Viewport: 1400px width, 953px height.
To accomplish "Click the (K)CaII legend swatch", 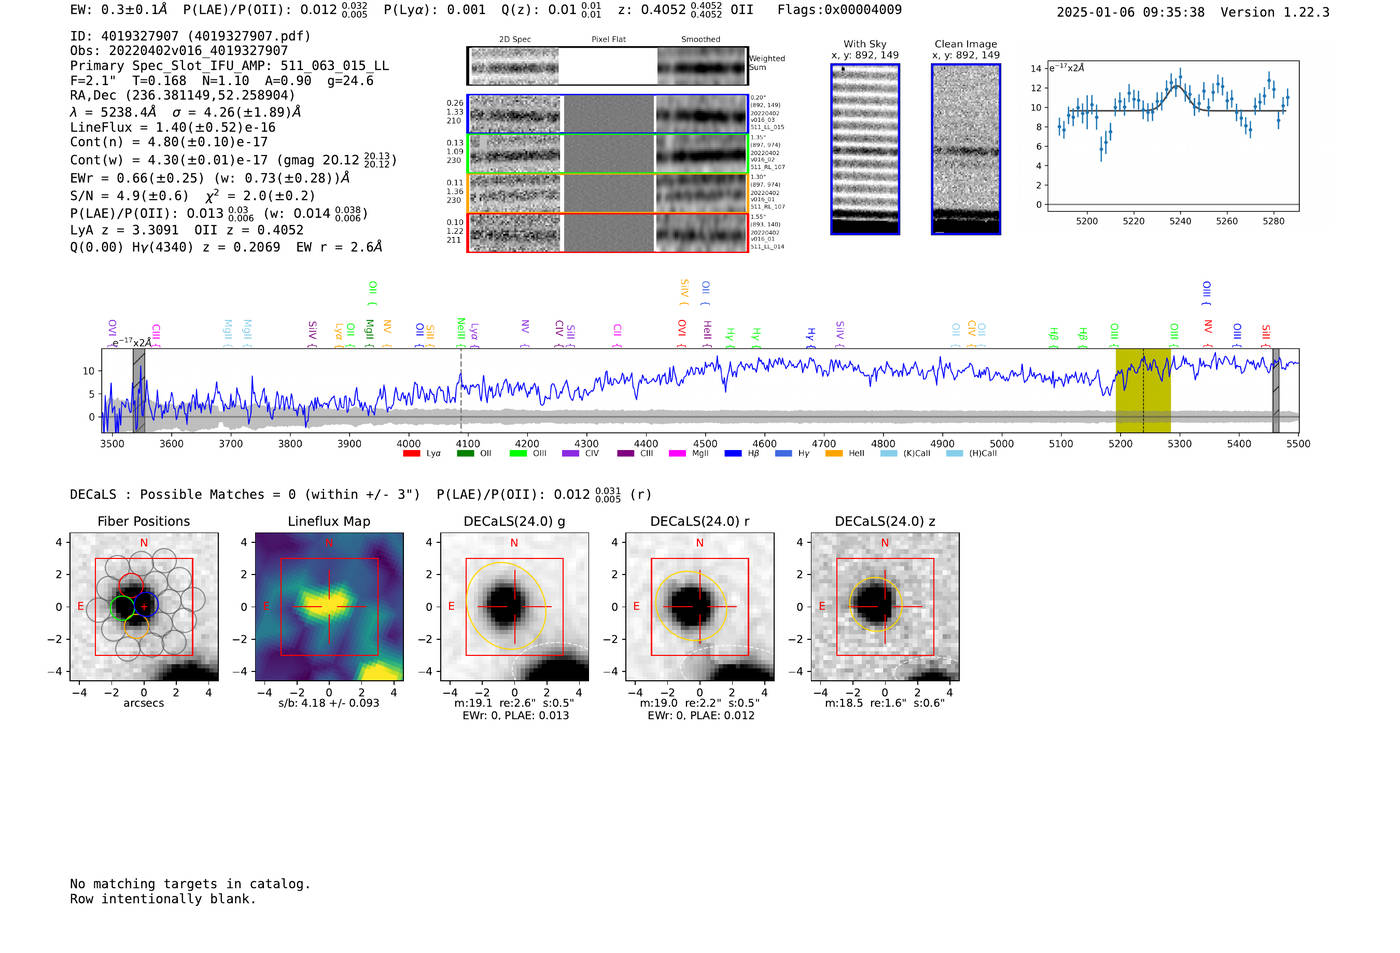I will [889, 454].
